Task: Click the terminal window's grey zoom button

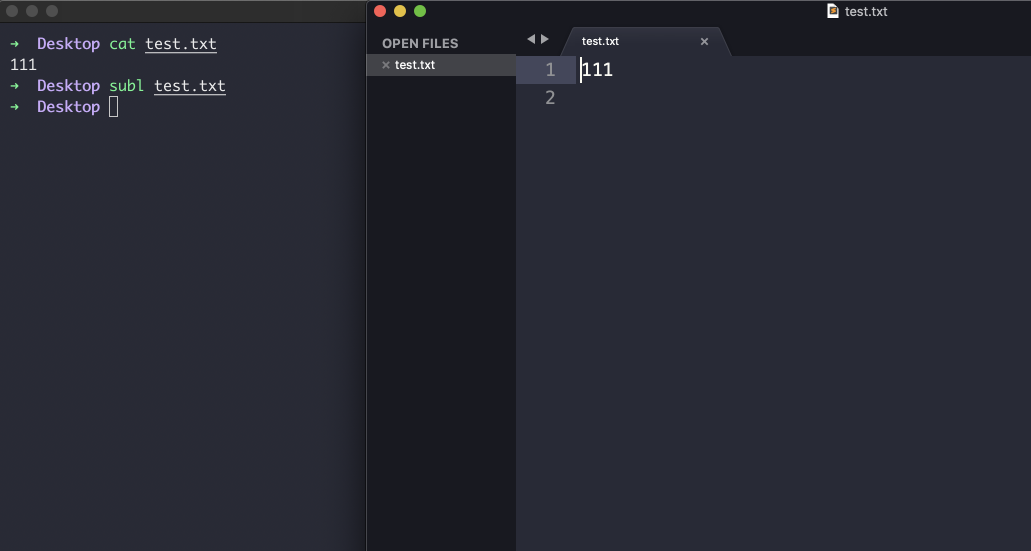Action: point(52,11)
